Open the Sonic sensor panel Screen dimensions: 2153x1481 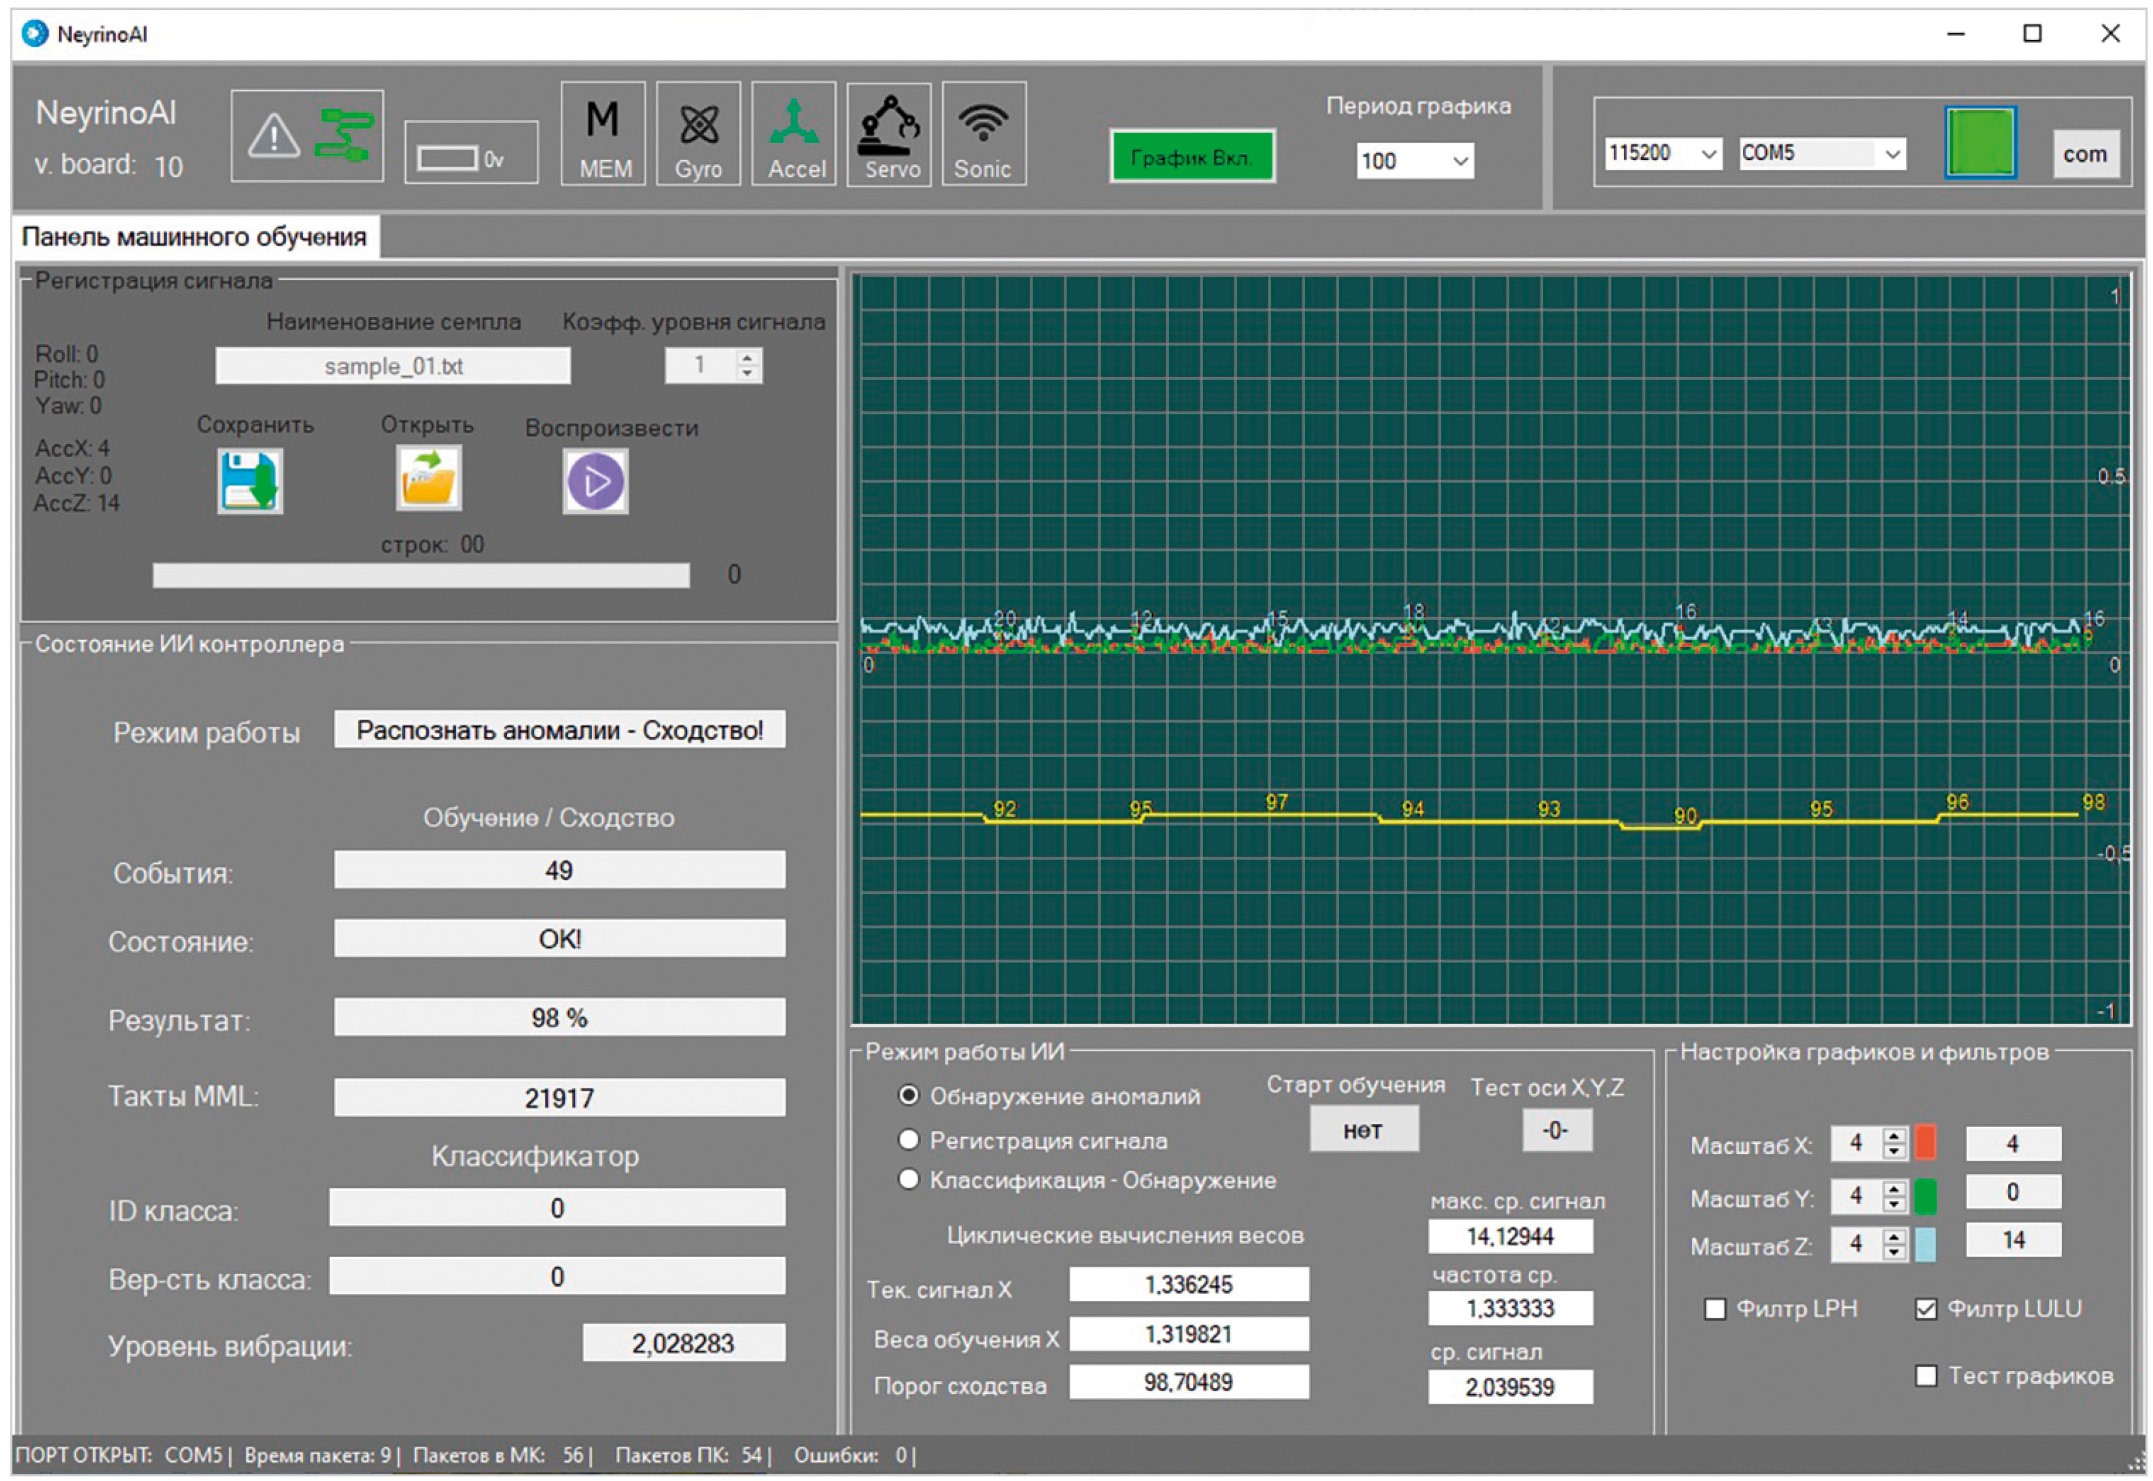(984, 135)
